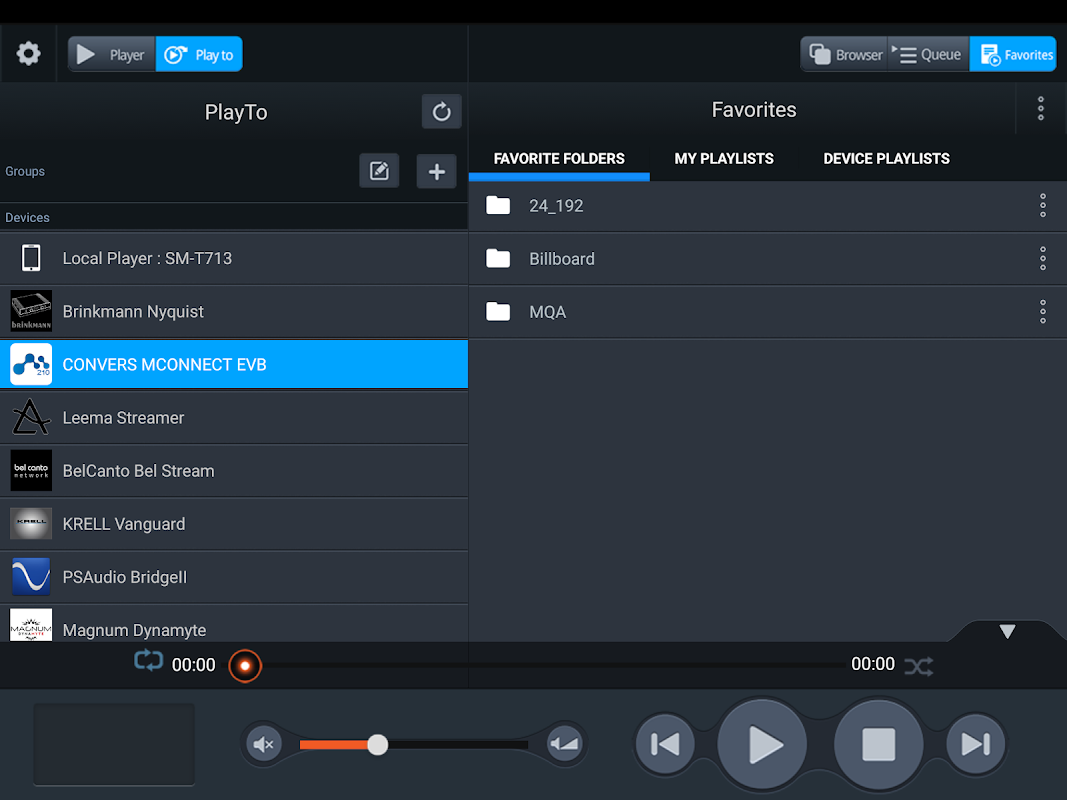Click the orange volume slider track
The width and height of the screenshot is (1067, 800).
click(338, 745)
